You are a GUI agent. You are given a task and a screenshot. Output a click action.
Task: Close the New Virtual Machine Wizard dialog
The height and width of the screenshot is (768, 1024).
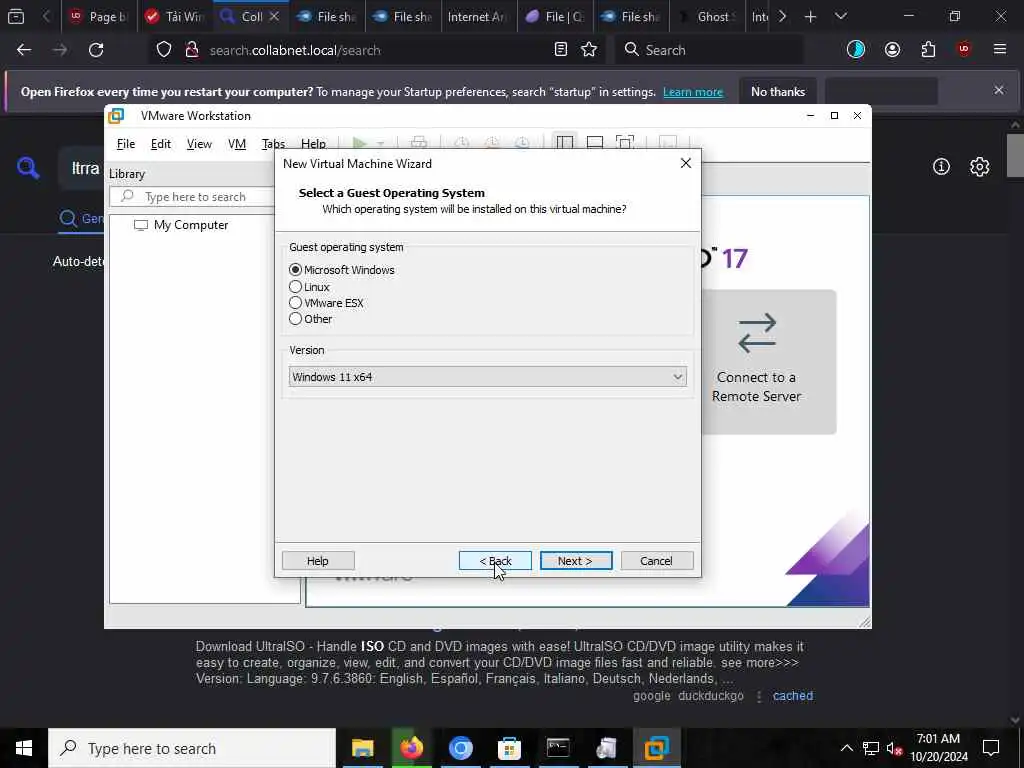tap(686, 163)
